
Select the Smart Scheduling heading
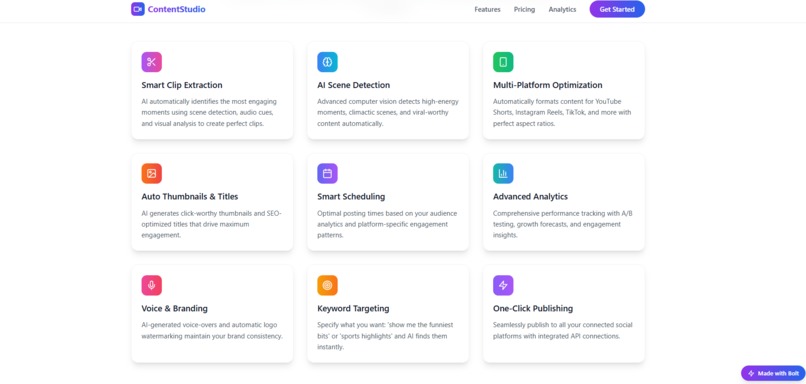pos(351,197)
